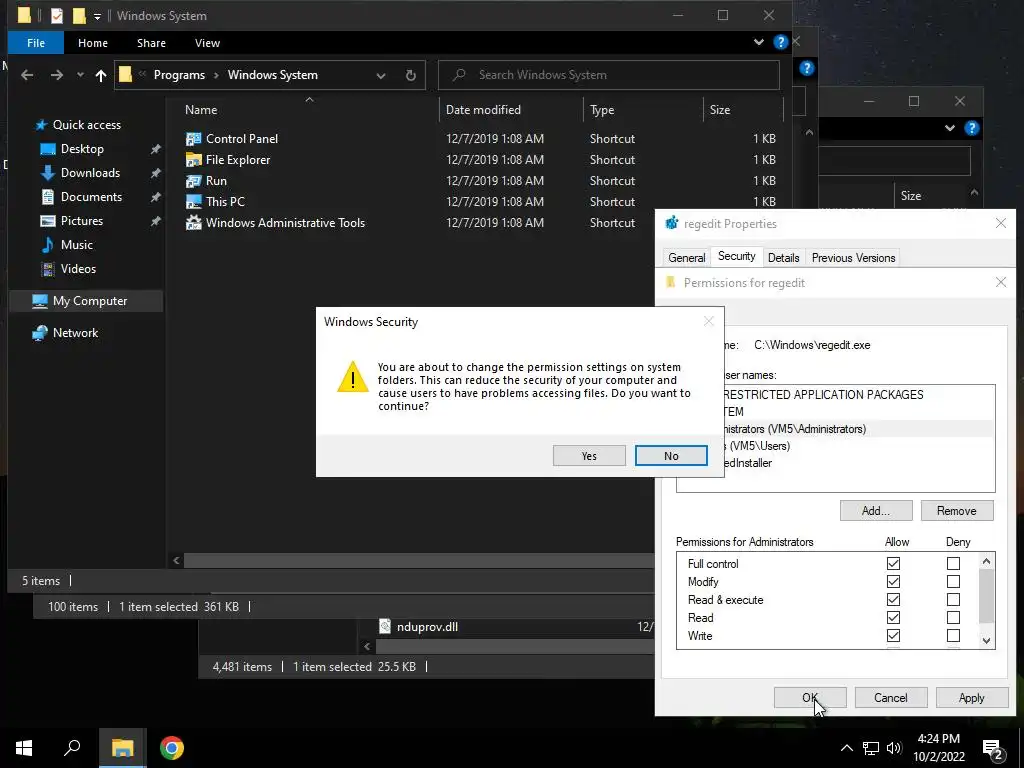Image resolution: width=1024 pixels, height=768 pixels.
Task: Click Apply in the Permissions dialog
Action: coord(972,697)
